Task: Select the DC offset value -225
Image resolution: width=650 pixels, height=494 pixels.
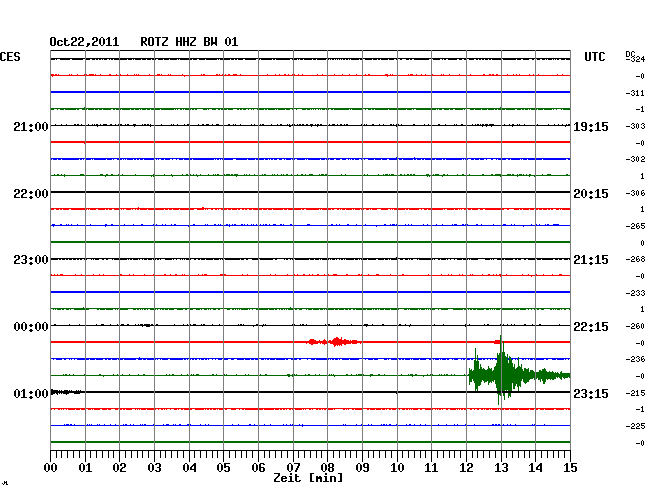Action: tap(635, 426)
